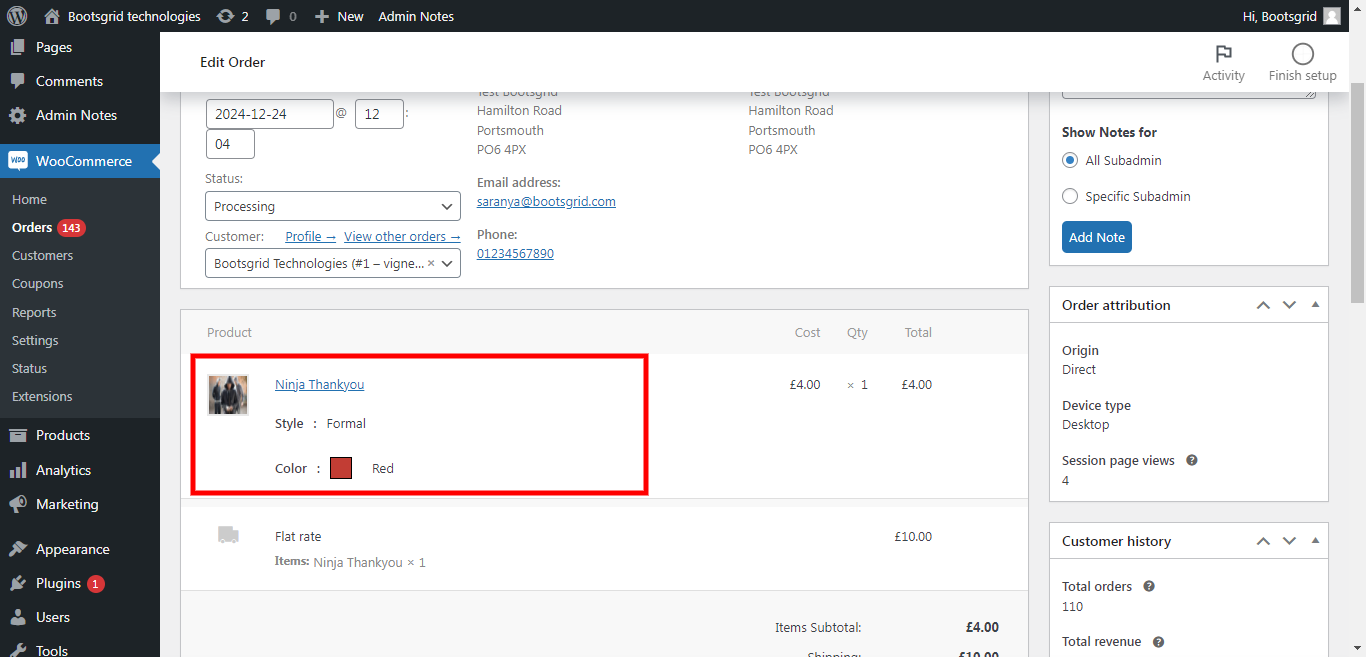Image resolution: width=1366 pixels, height=657 pixels.
Task: Click the Bootsgrid technologies site name
Action: tap(134, 16)
